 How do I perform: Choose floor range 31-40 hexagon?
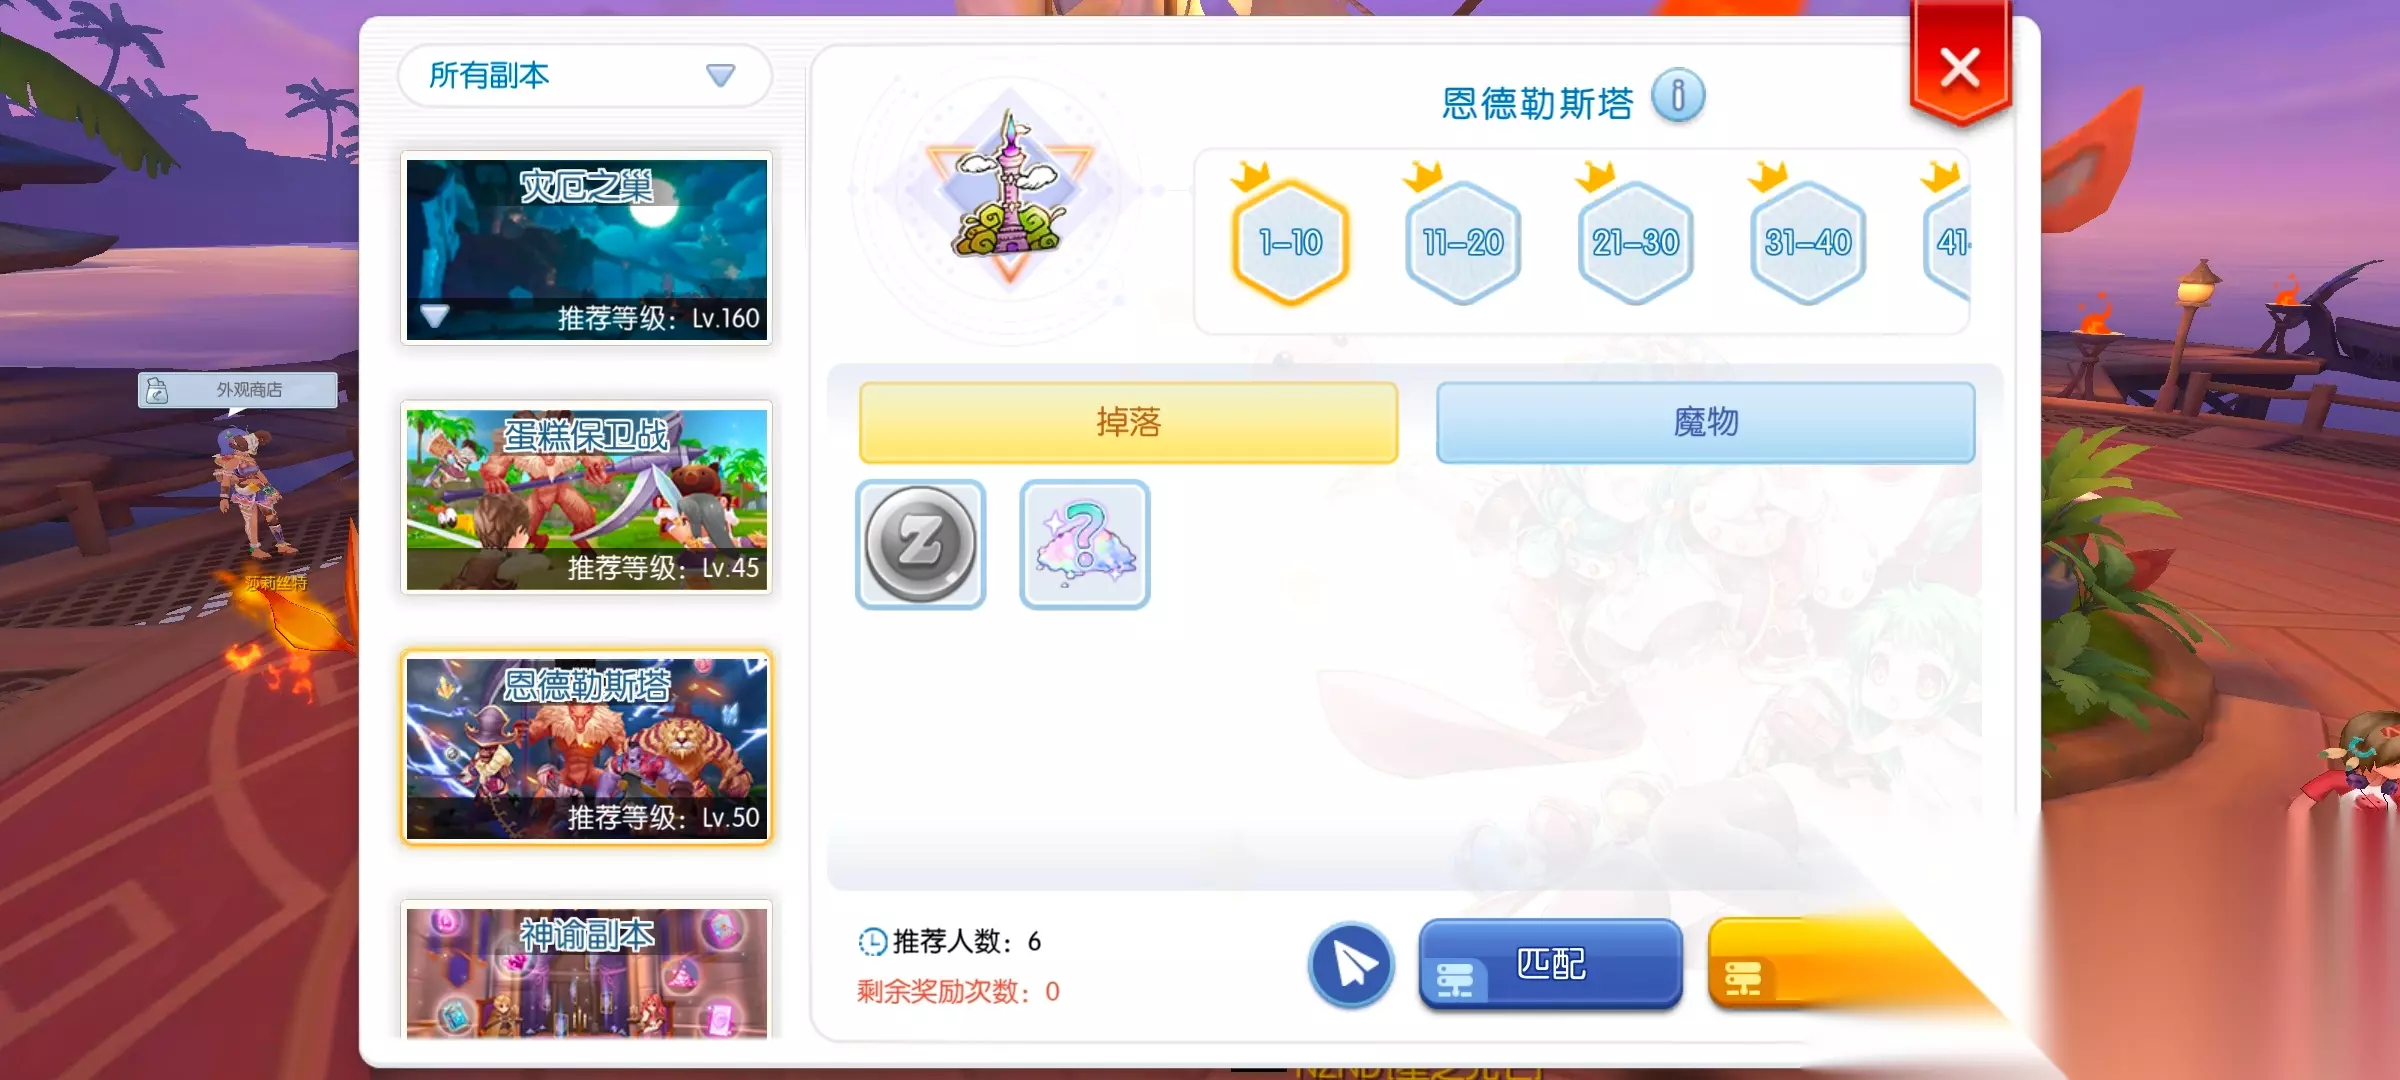[x=1808, y=241]
